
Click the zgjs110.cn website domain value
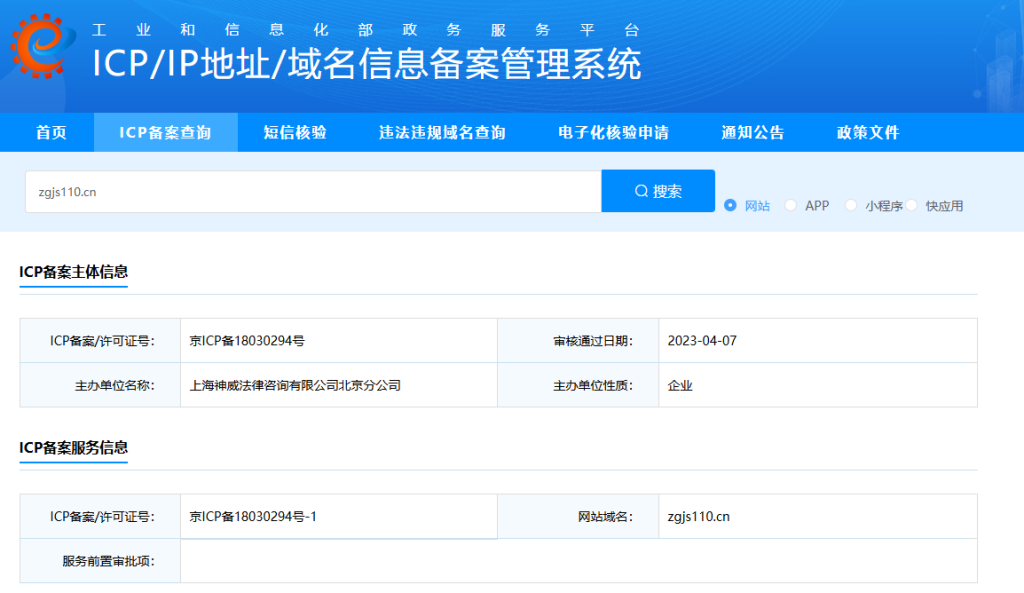(x=698, y=517)
